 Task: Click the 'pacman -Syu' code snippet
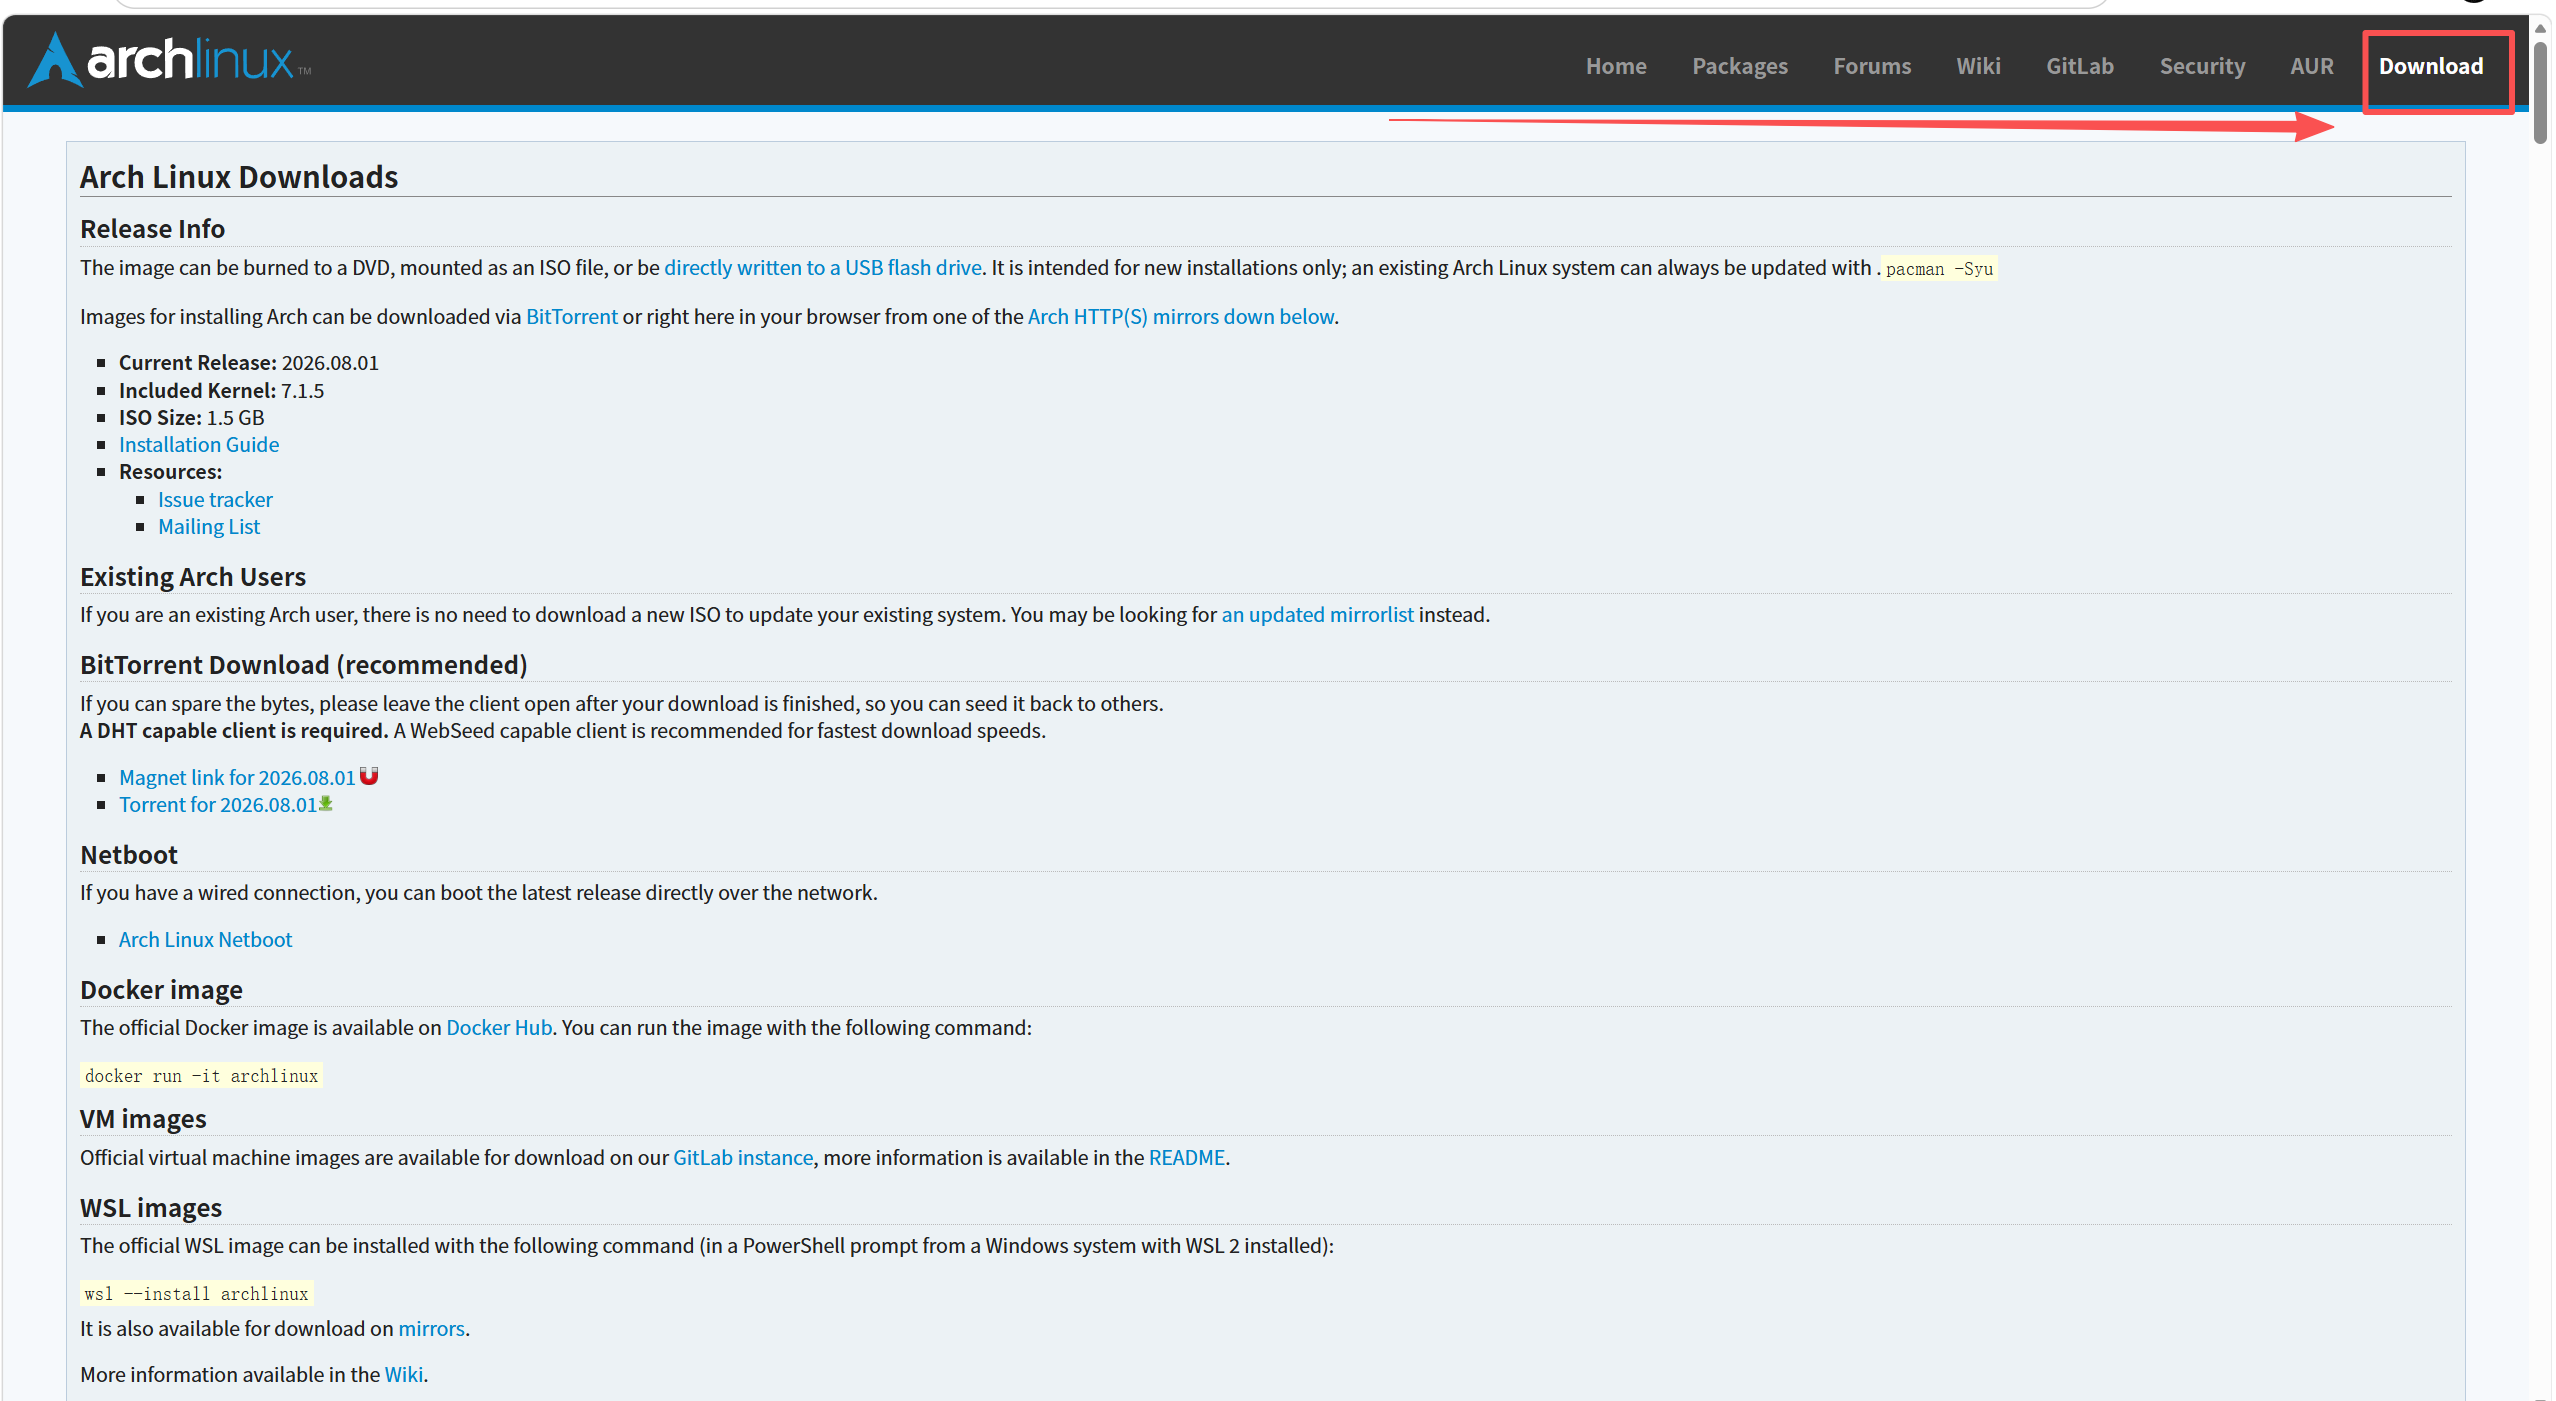point(1939,269)
